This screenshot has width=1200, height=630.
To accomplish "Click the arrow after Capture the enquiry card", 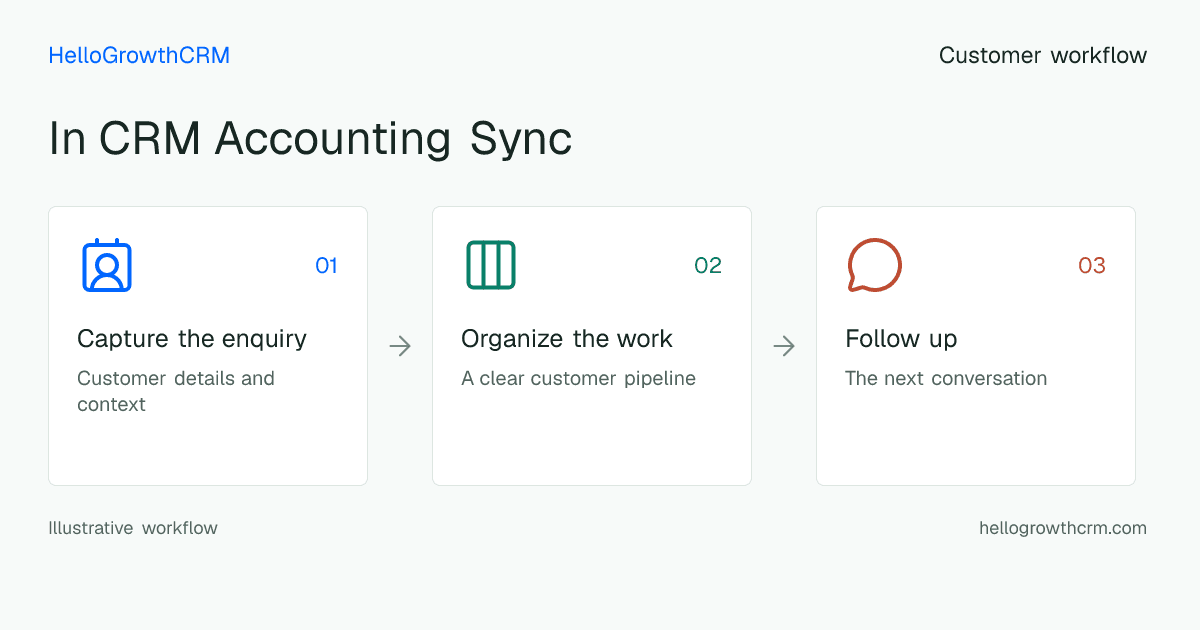I will (x=400, y=346).
